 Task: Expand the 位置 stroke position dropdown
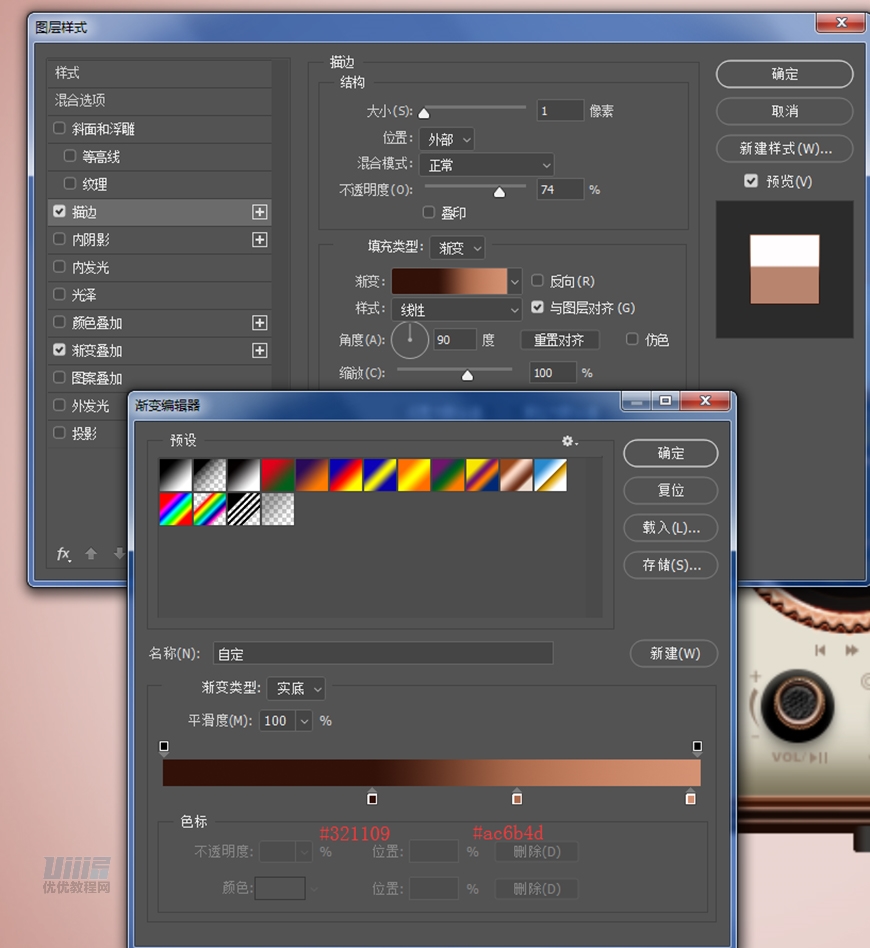pos(451,139)
